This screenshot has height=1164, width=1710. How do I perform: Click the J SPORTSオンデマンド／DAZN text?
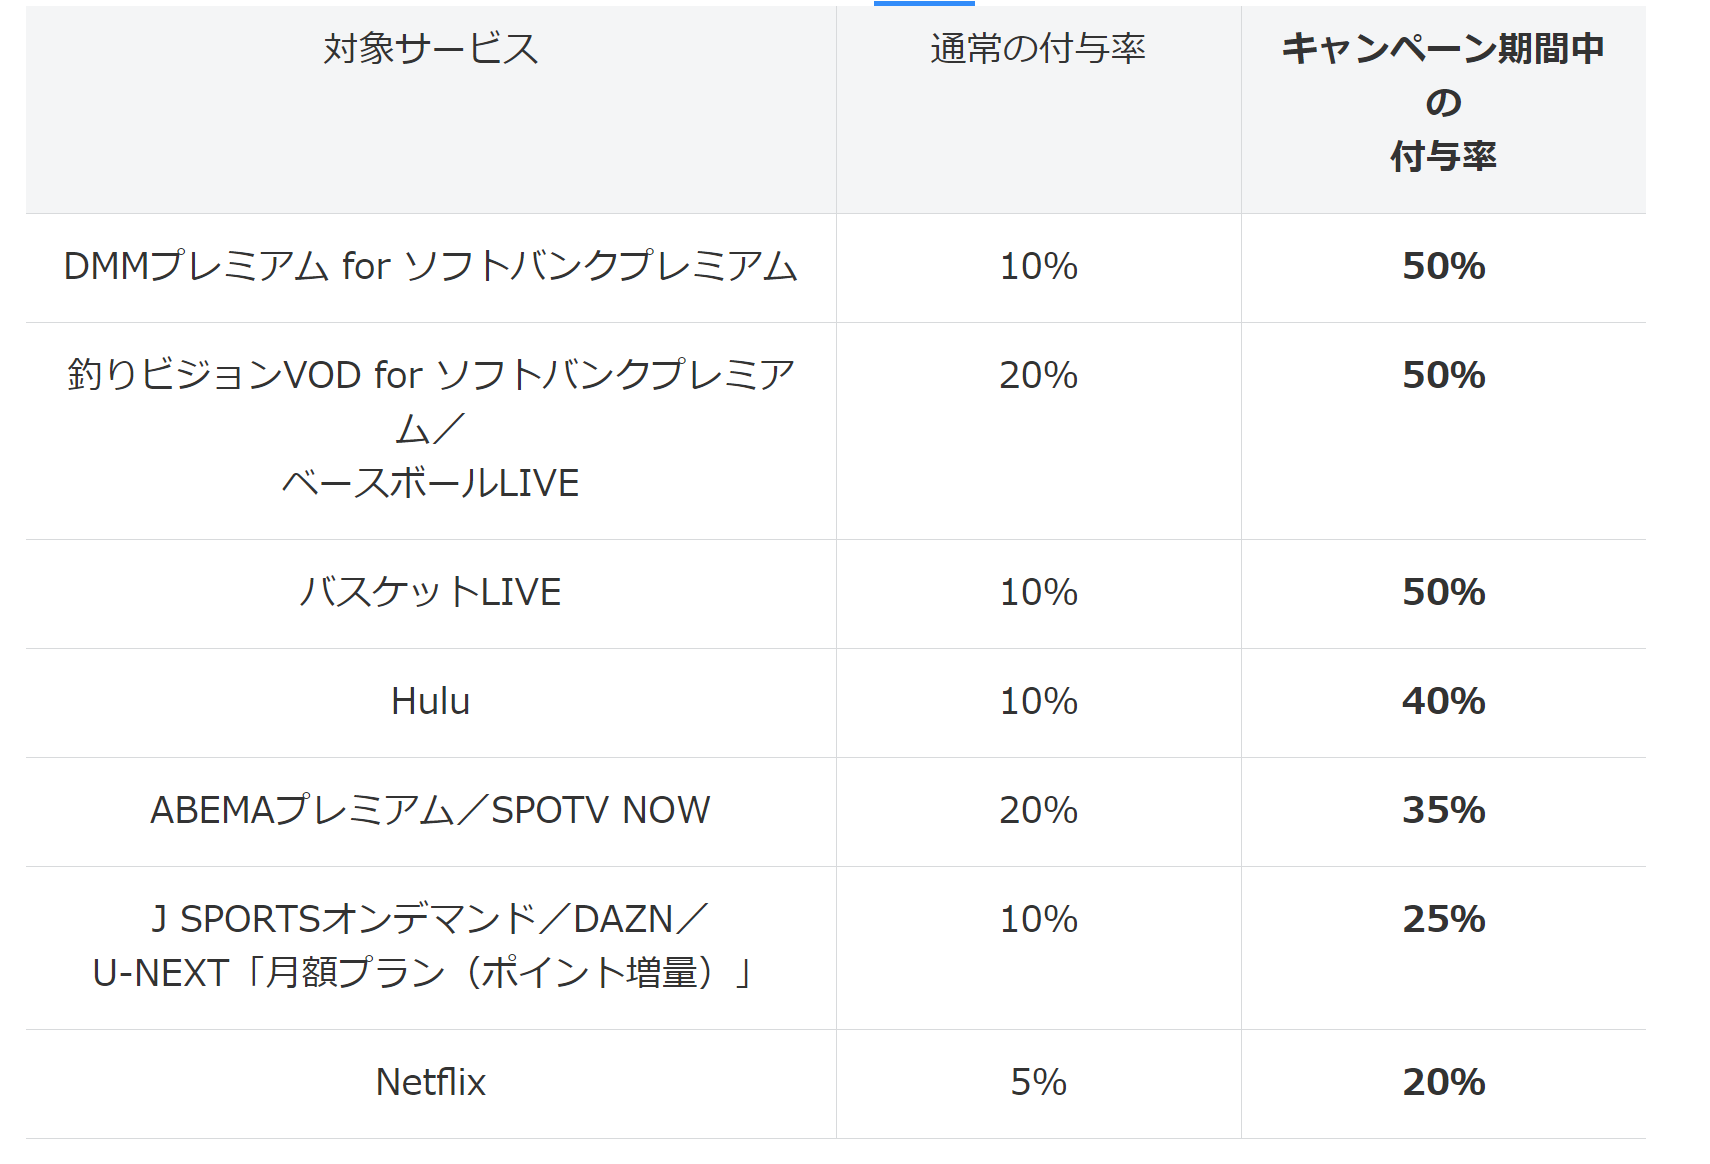point(430,919)
